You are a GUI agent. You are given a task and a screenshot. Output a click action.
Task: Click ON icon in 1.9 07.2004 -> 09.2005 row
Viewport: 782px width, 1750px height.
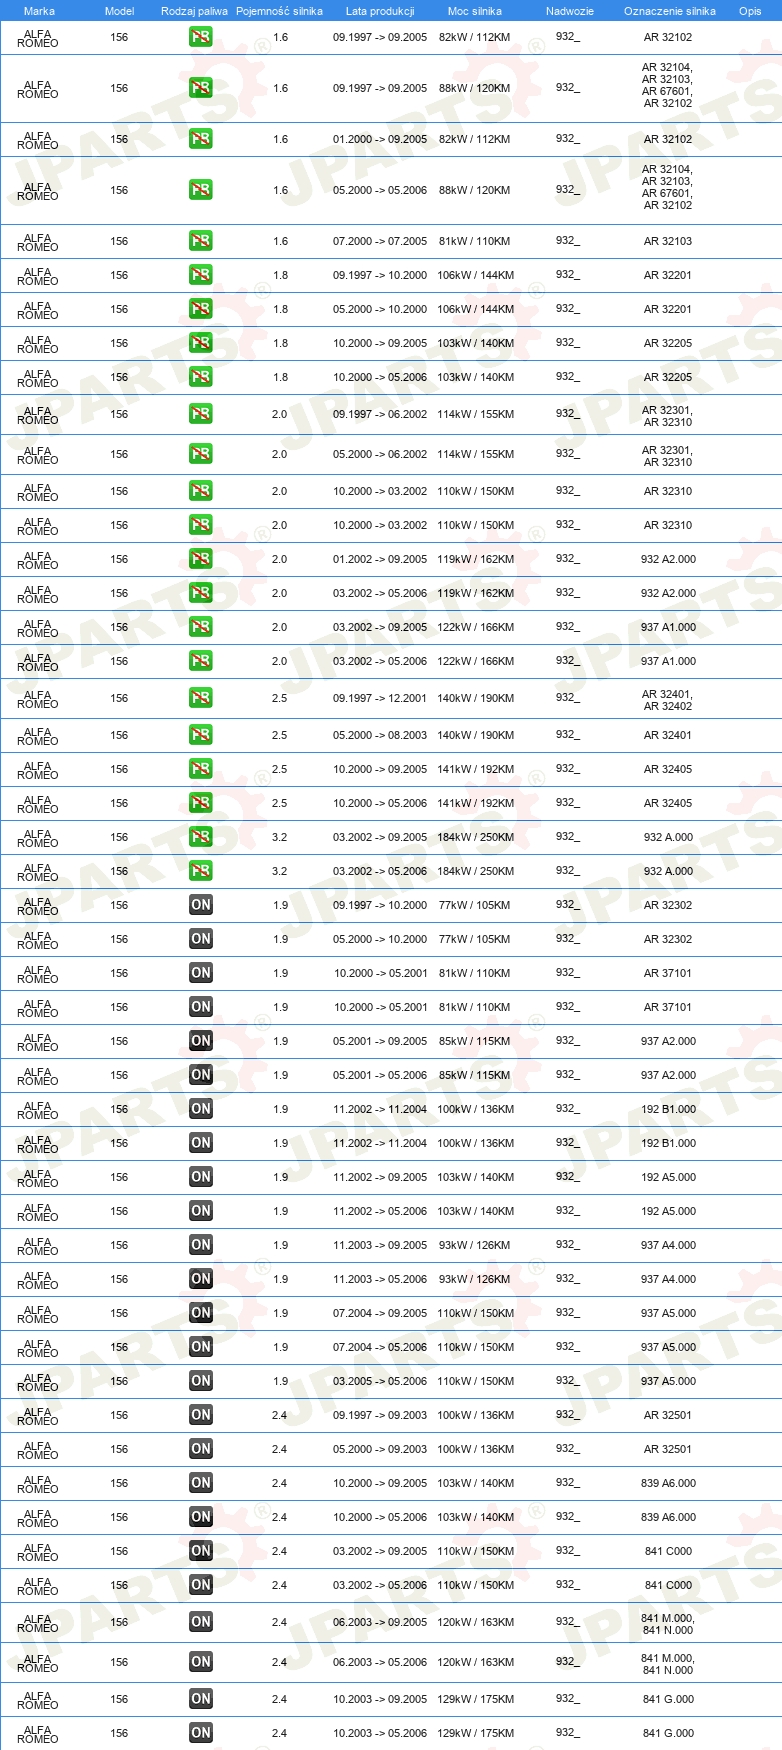point(201,1313)
